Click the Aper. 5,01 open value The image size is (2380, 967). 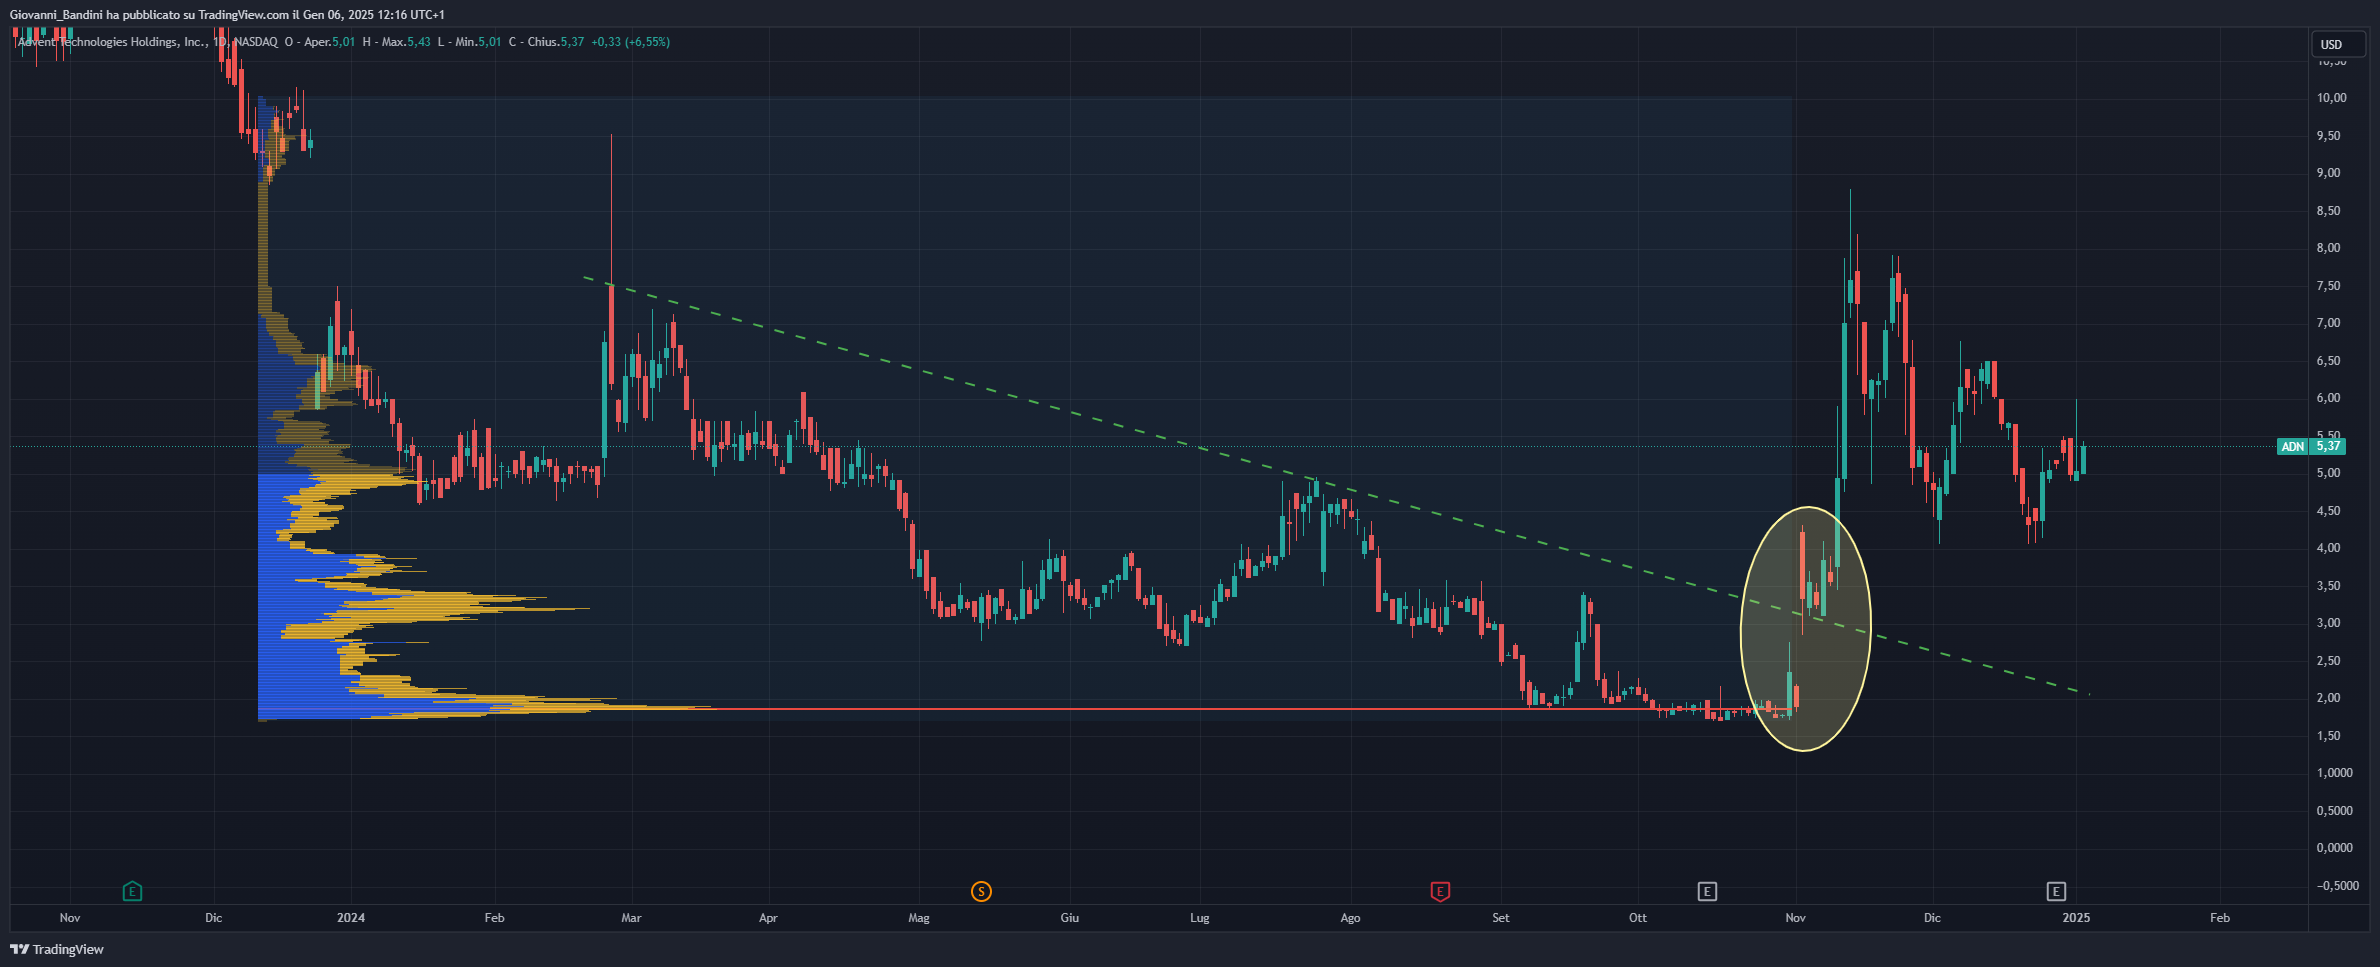(x=329, y=42)
